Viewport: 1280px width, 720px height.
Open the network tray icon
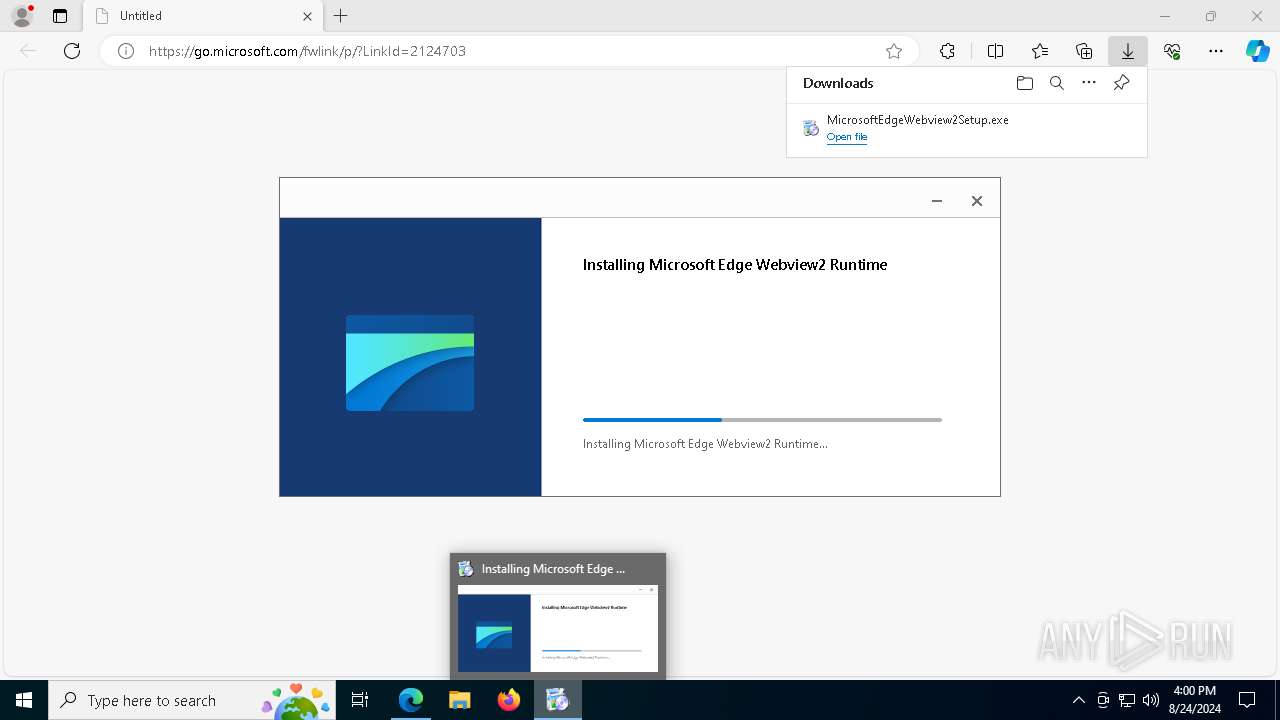1127,700
